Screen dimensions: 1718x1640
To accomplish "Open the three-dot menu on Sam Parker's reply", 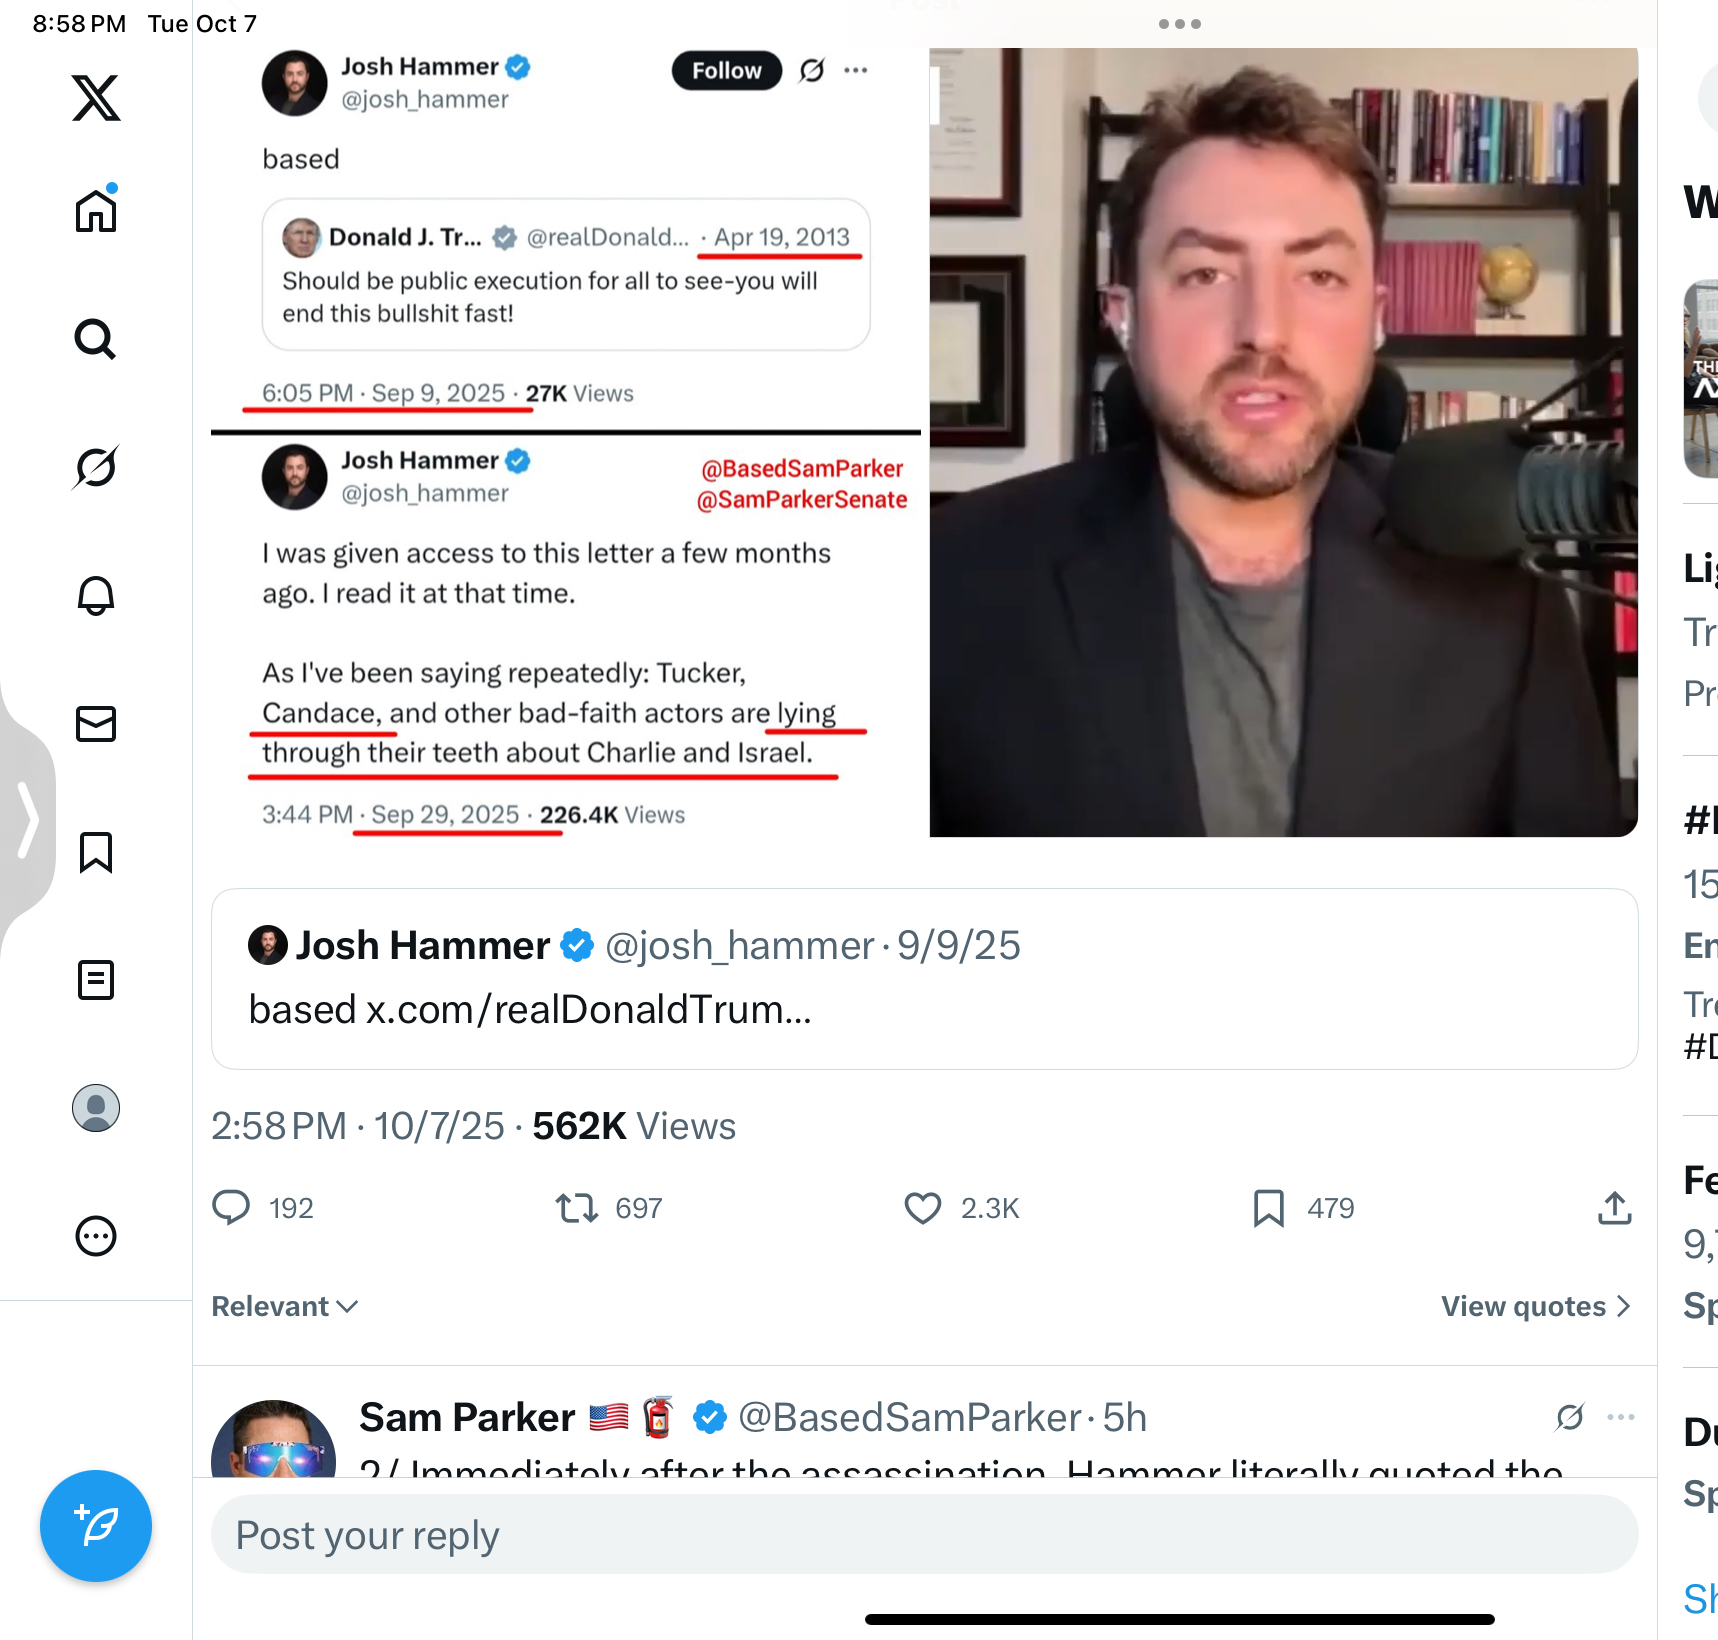I will (x=1620, y=1417).
